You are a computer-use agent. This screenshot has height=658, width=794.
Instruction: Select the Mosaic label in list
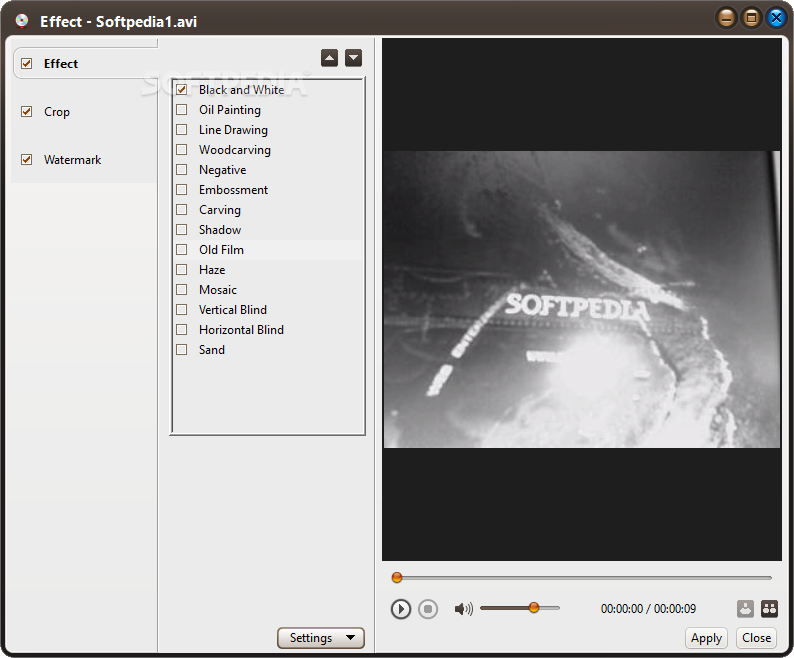coord(218,290)
